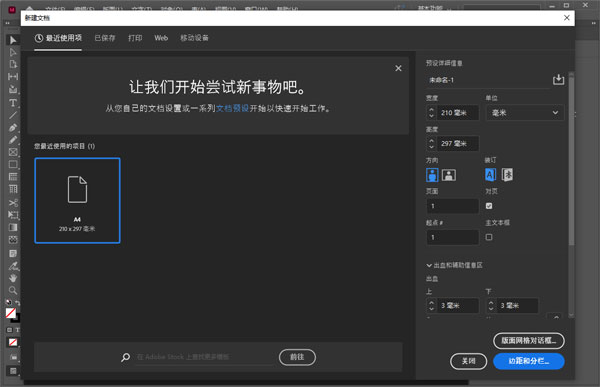
Task: Select the Gap tool
Action: 13,77
